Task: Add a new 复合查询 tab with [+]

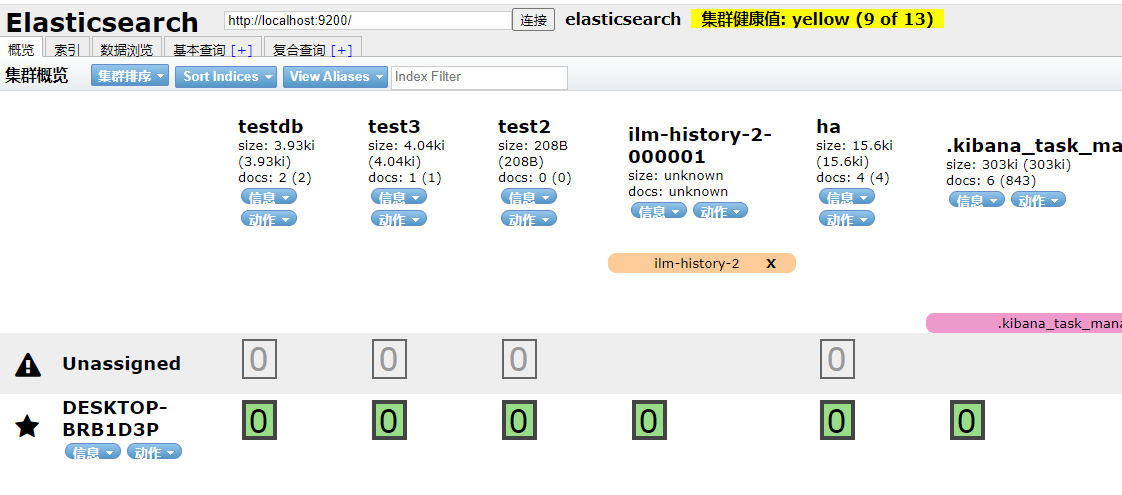Action: coord(342,50)
